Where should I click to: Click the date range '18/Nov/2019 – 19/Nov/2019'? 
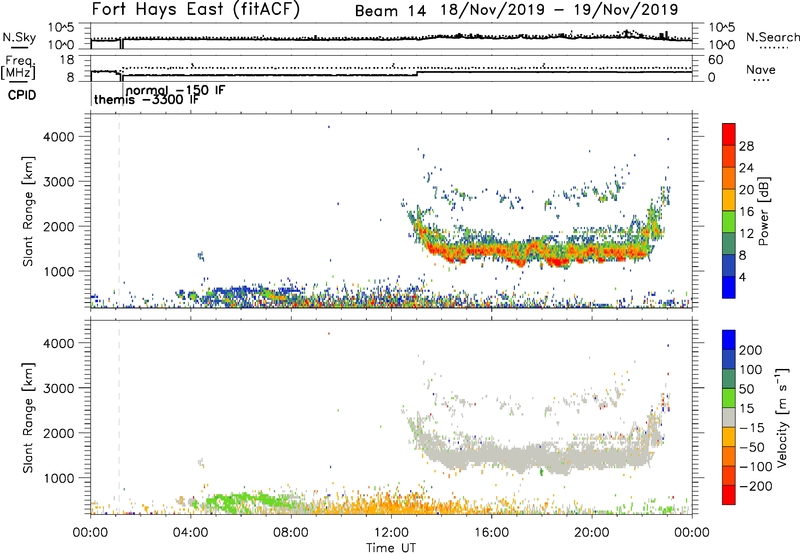(560, 10)
